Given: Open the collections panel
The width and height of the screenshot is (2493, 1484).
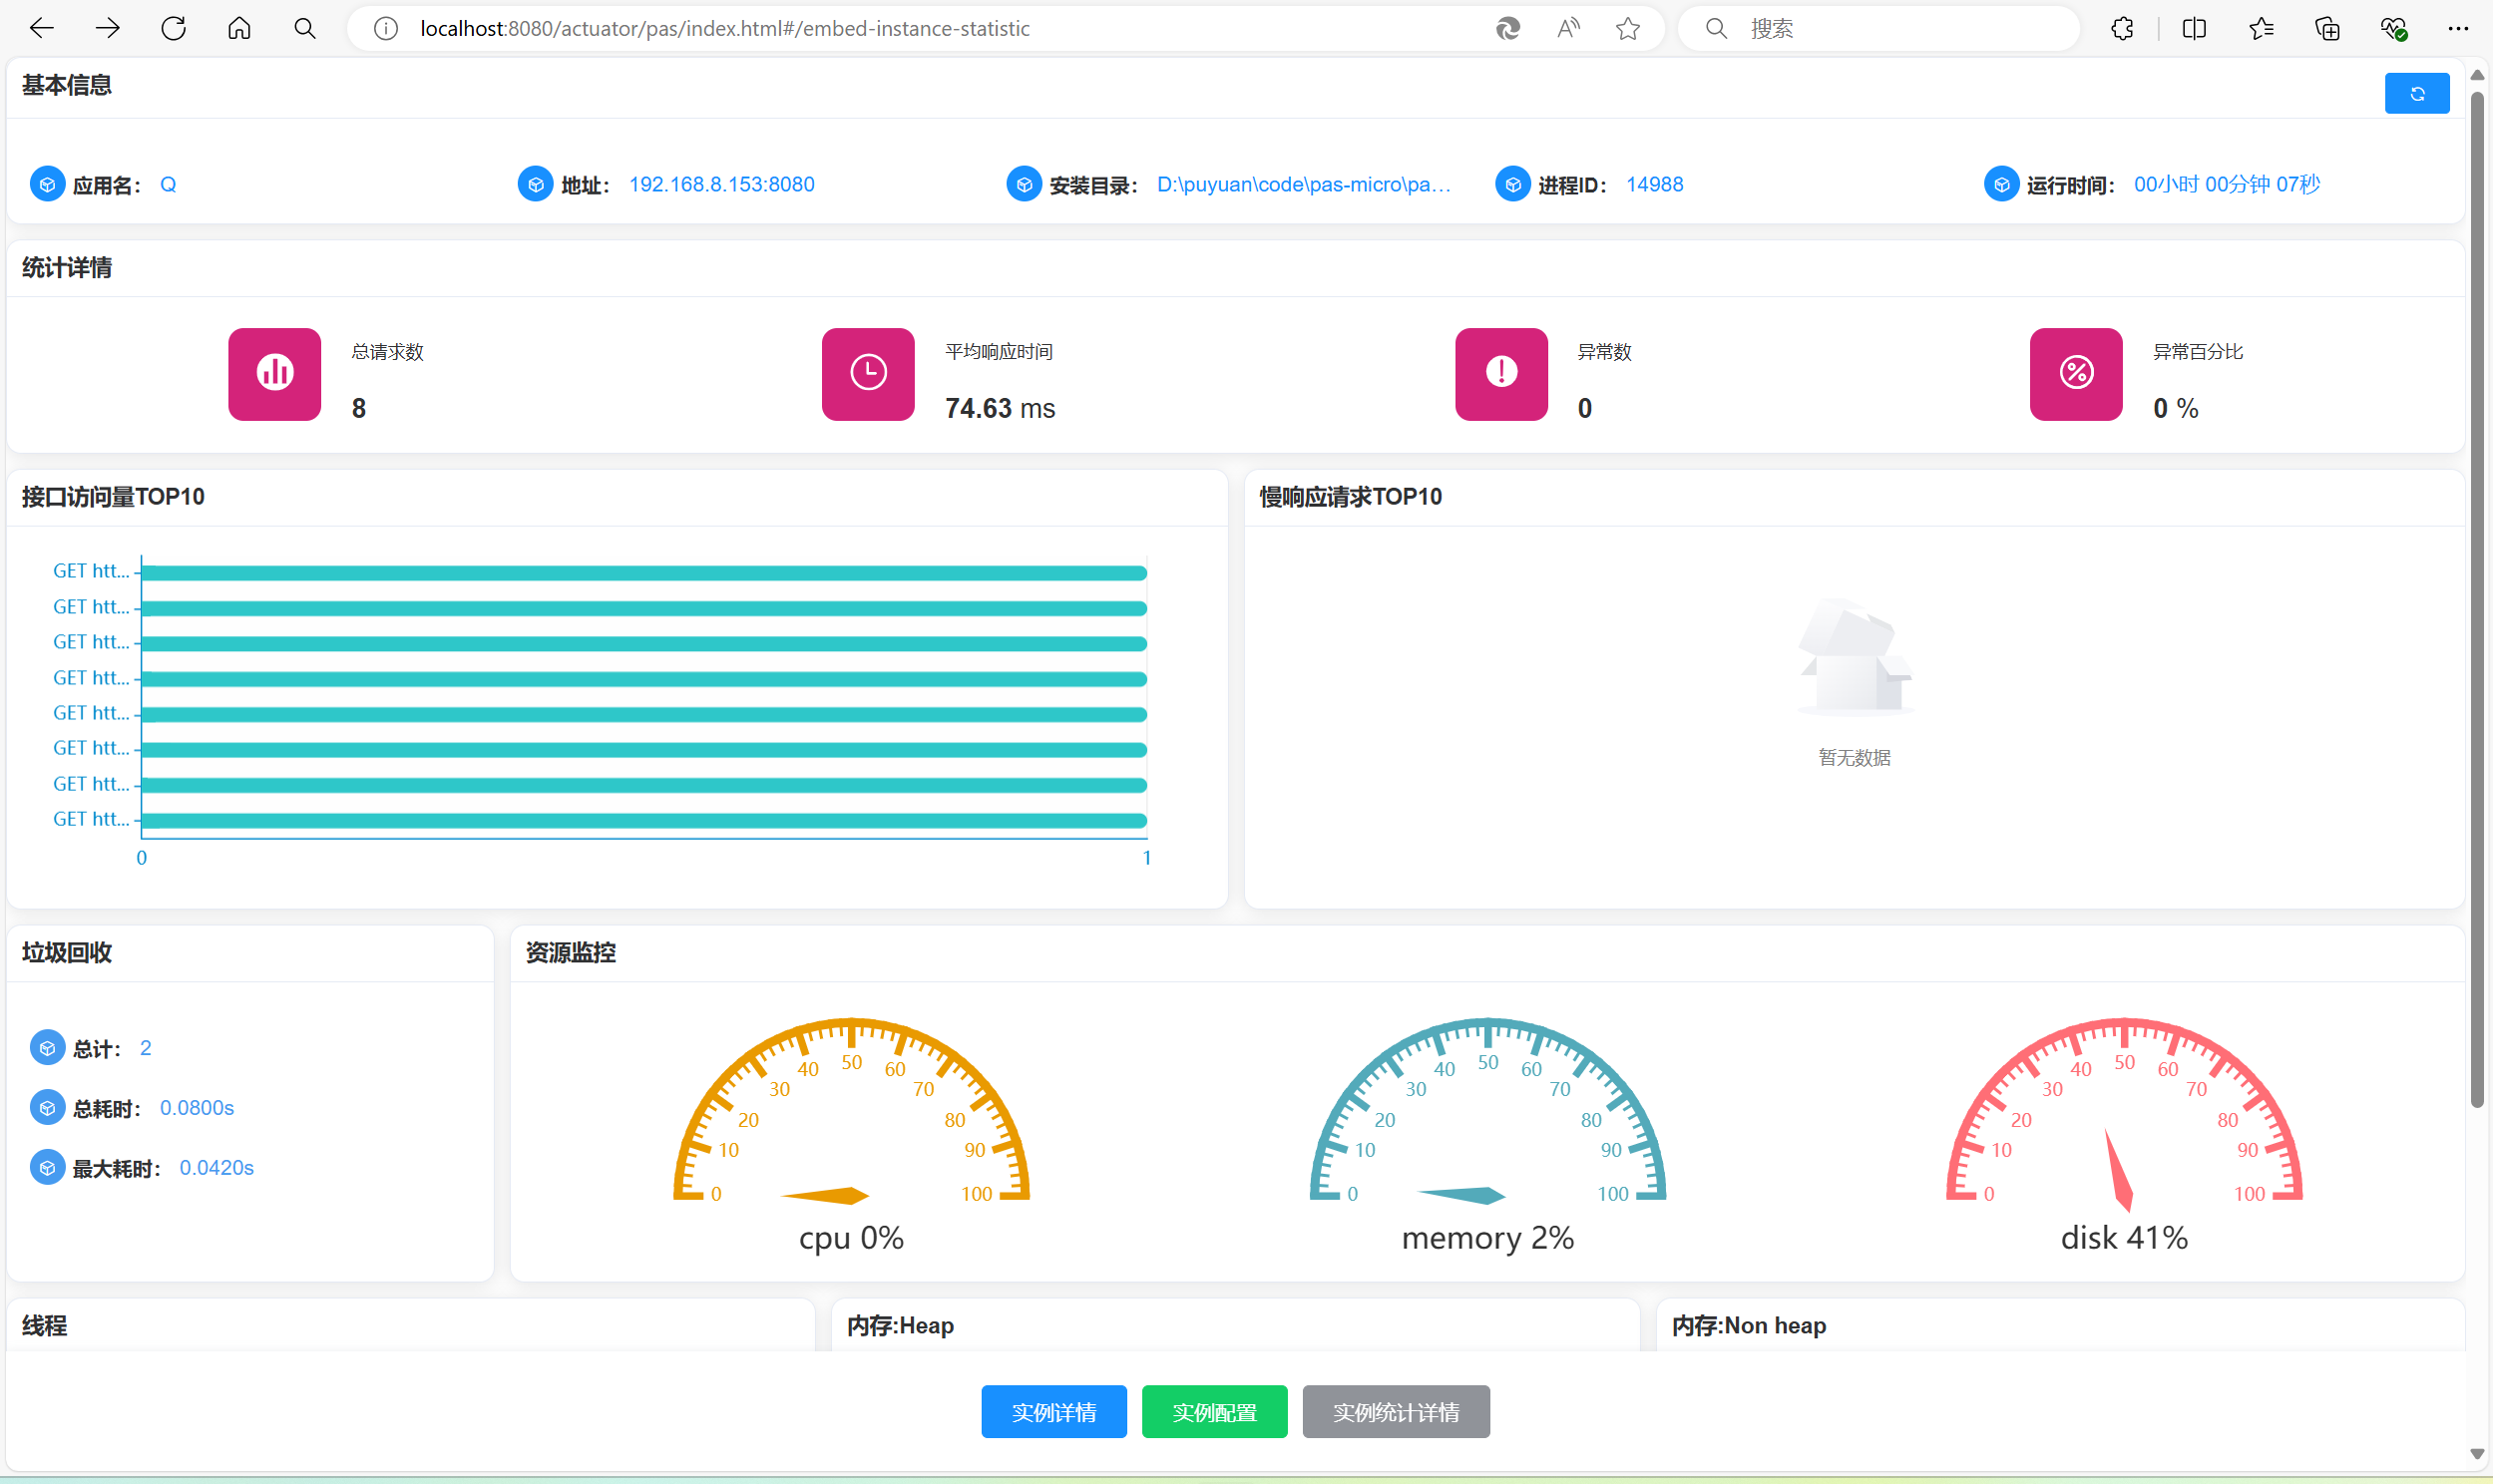Looking at the screenshot, I should pos(2327,28).
